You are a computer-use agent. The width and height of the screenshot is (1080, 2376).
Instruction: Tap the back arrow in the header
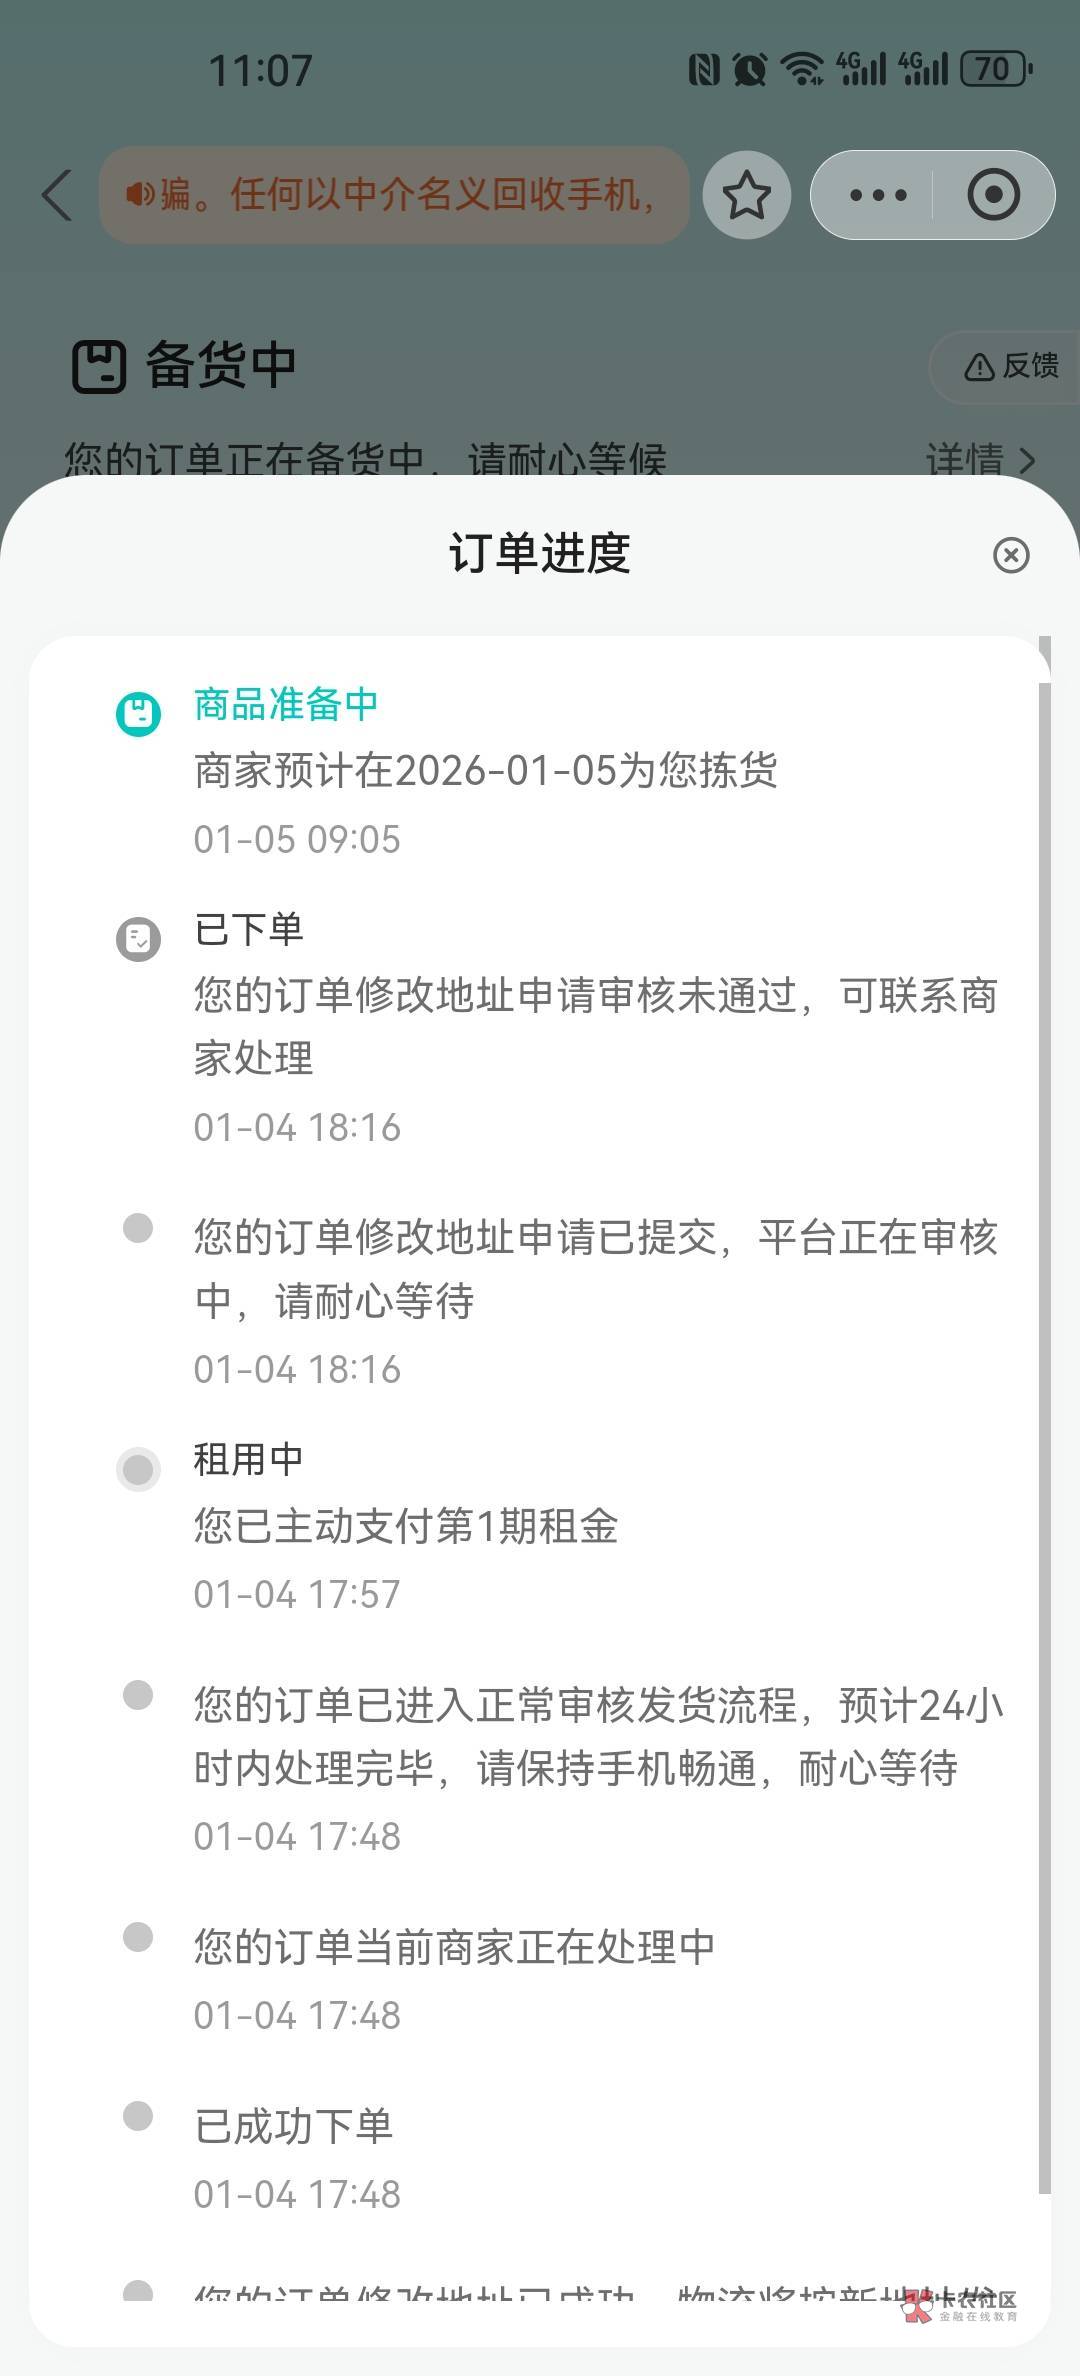point(58,194)
